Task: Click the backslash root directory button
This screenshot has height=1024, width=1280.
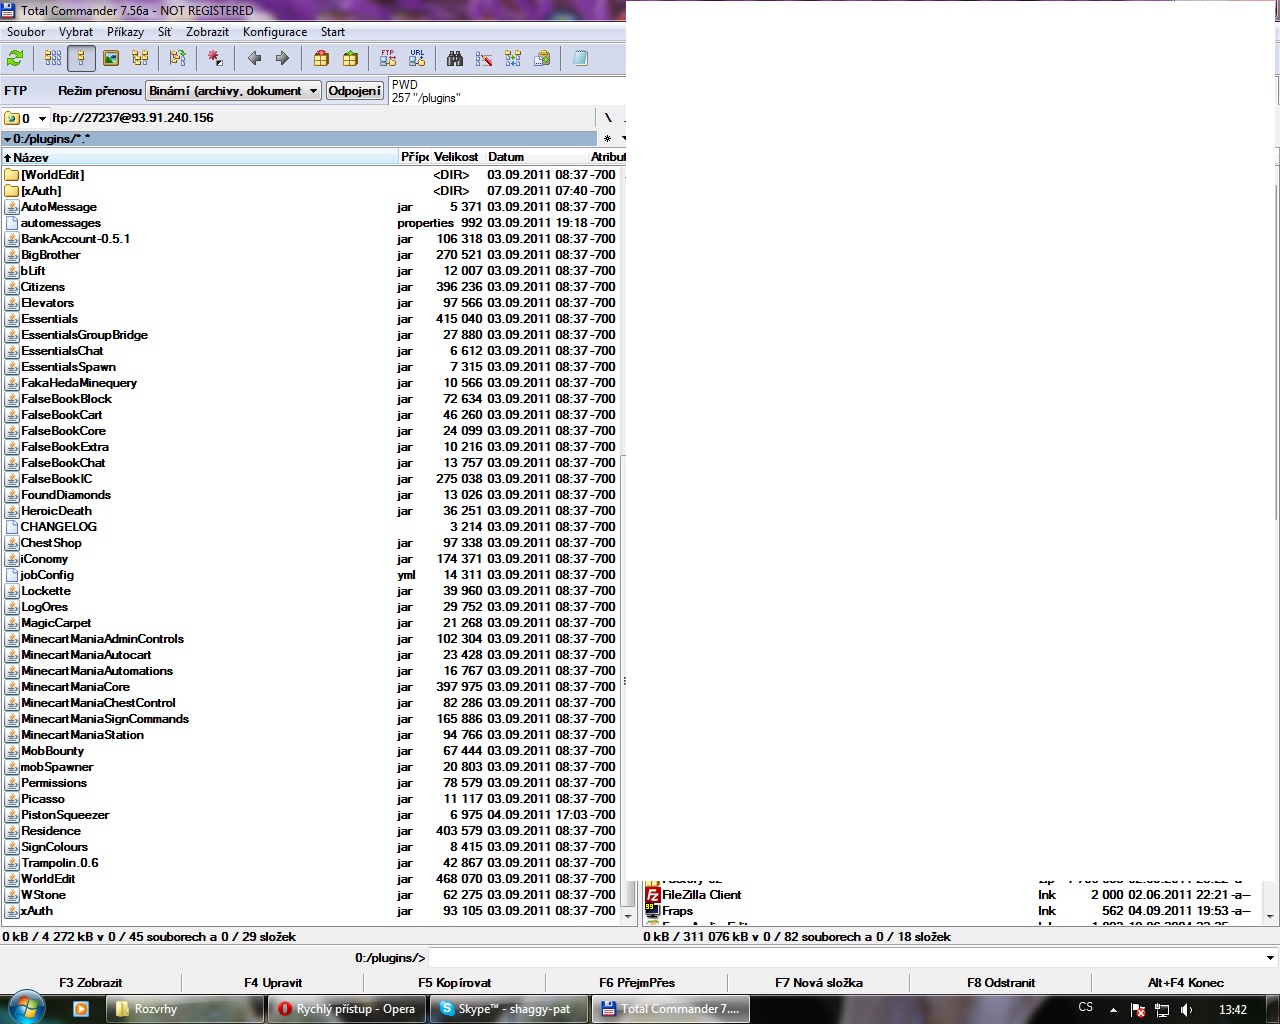Action: pyautogui.click(x=608, y=118)
